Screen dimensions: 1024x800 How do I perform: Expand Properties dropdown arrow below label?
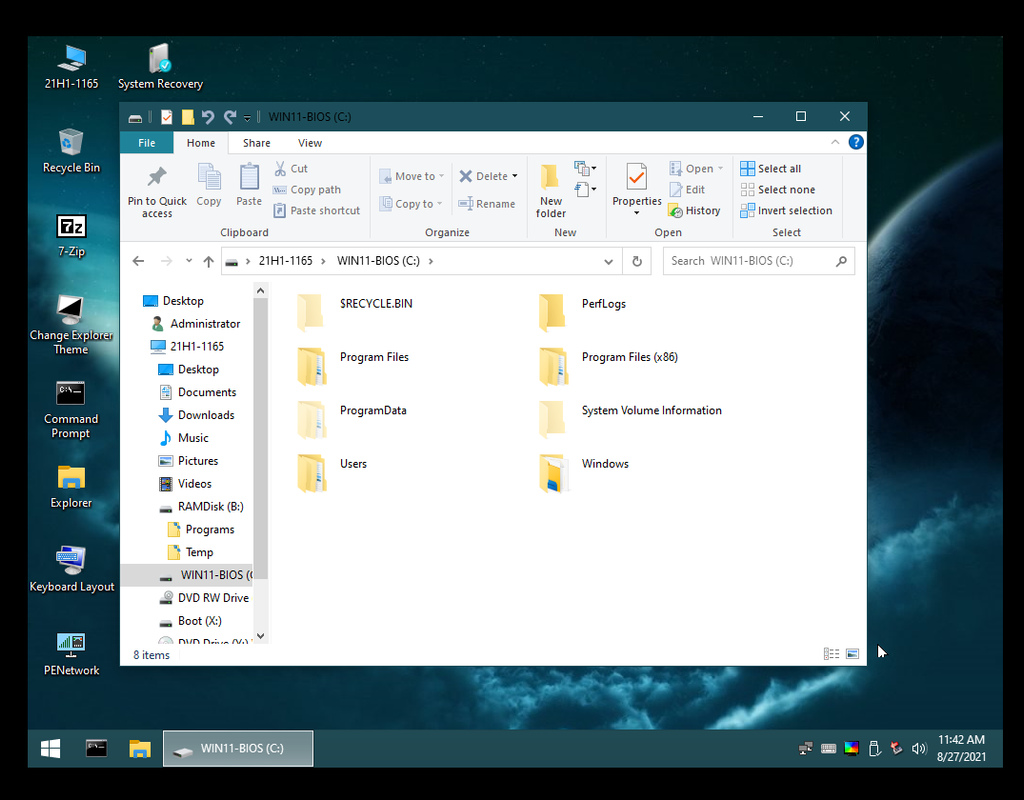click(x=636, y=213)
